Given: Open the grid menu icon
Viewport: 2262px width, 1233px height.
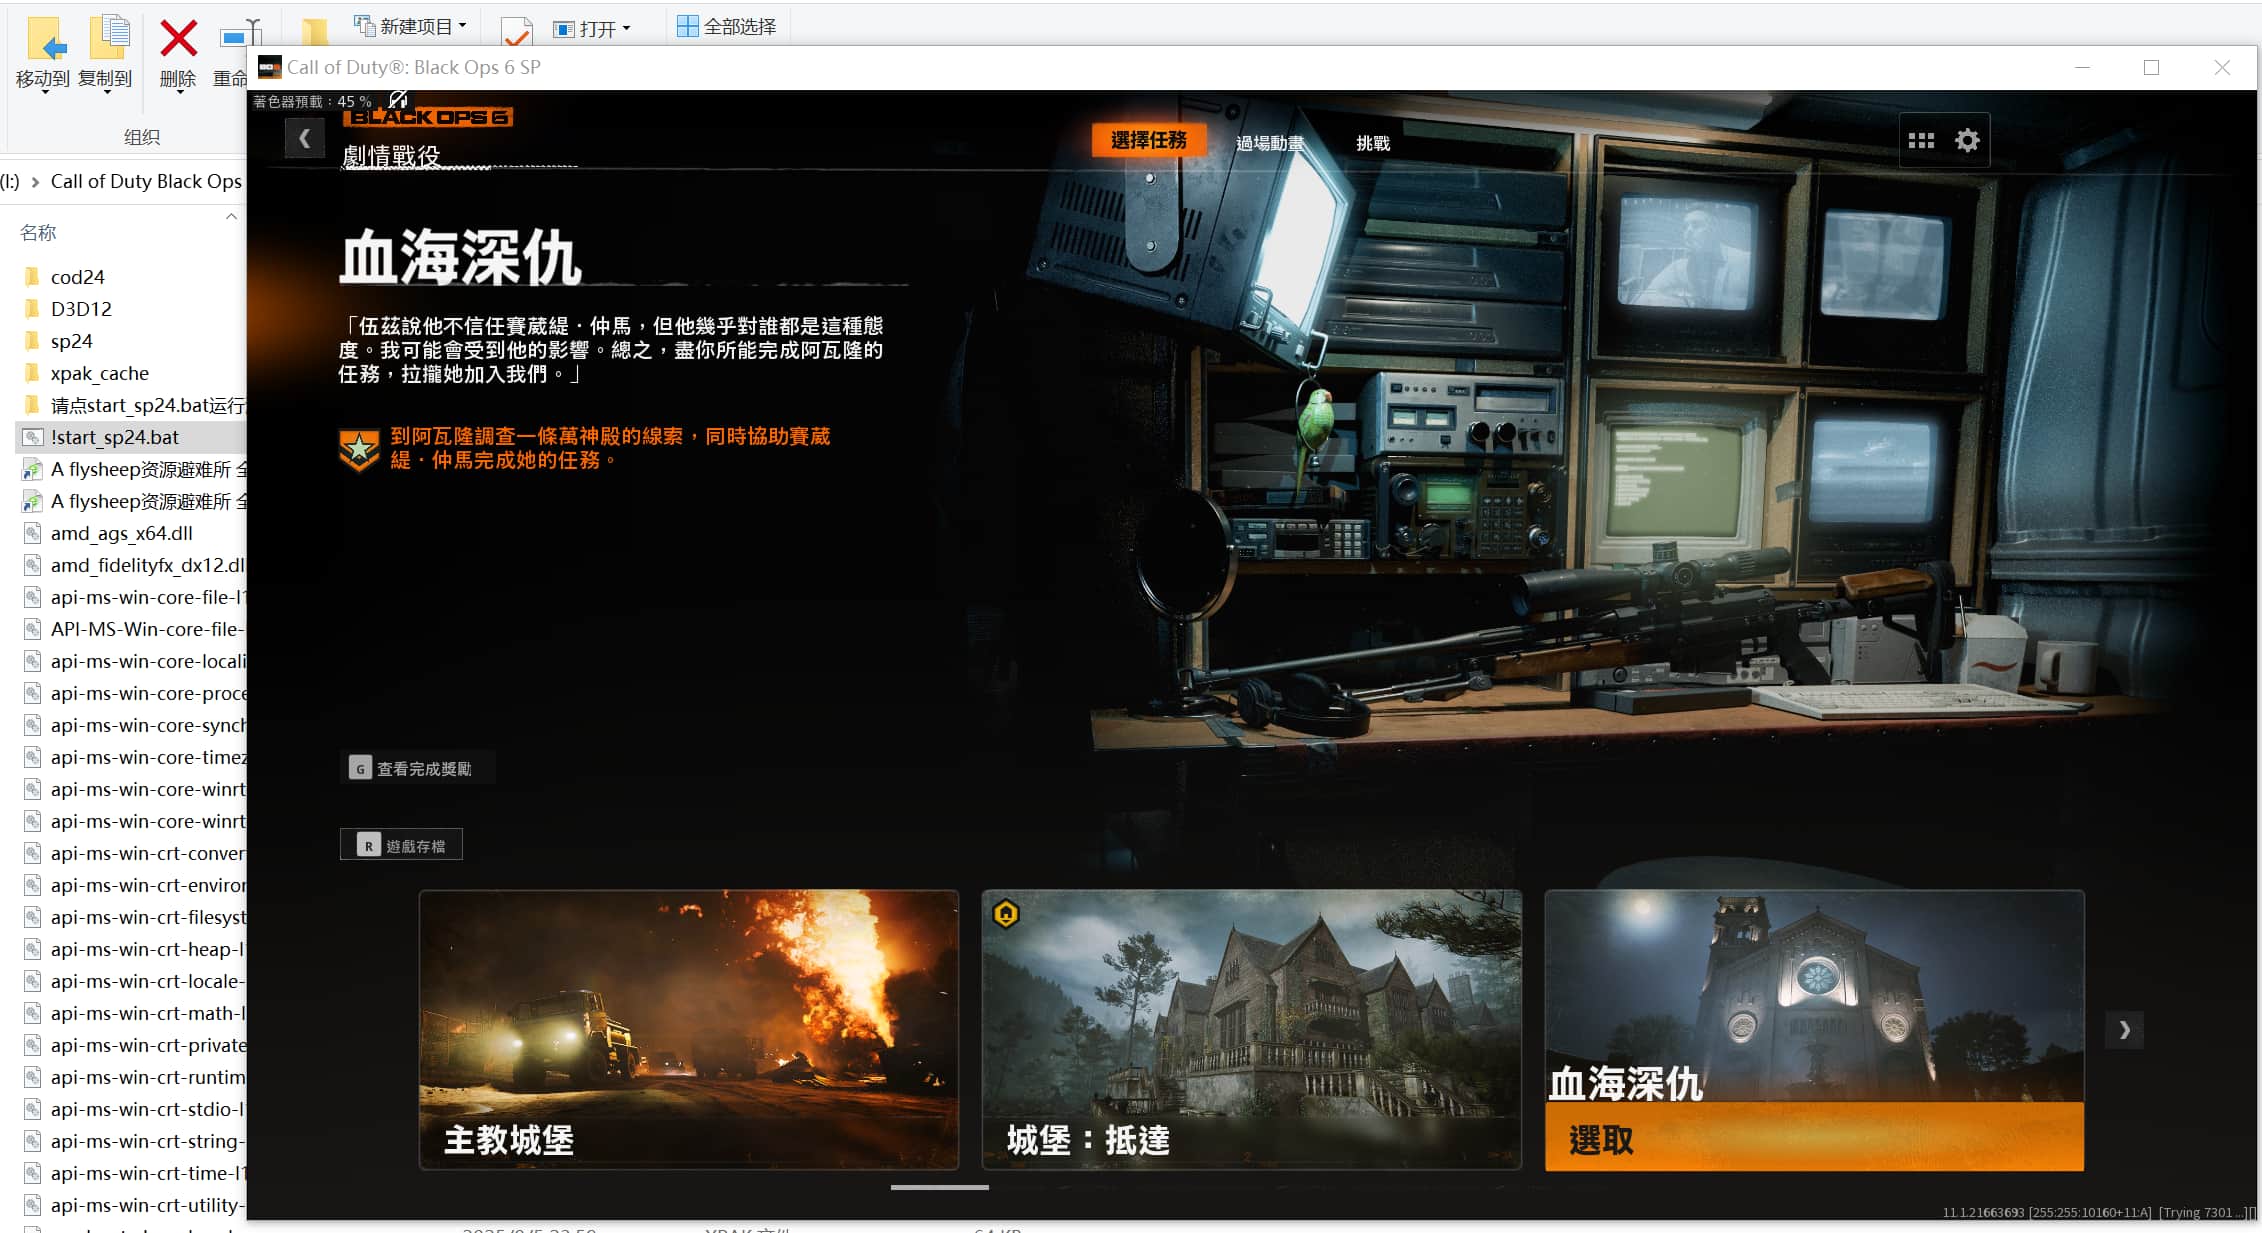Looking at the screenshot, I should [x=1920, y=141].
